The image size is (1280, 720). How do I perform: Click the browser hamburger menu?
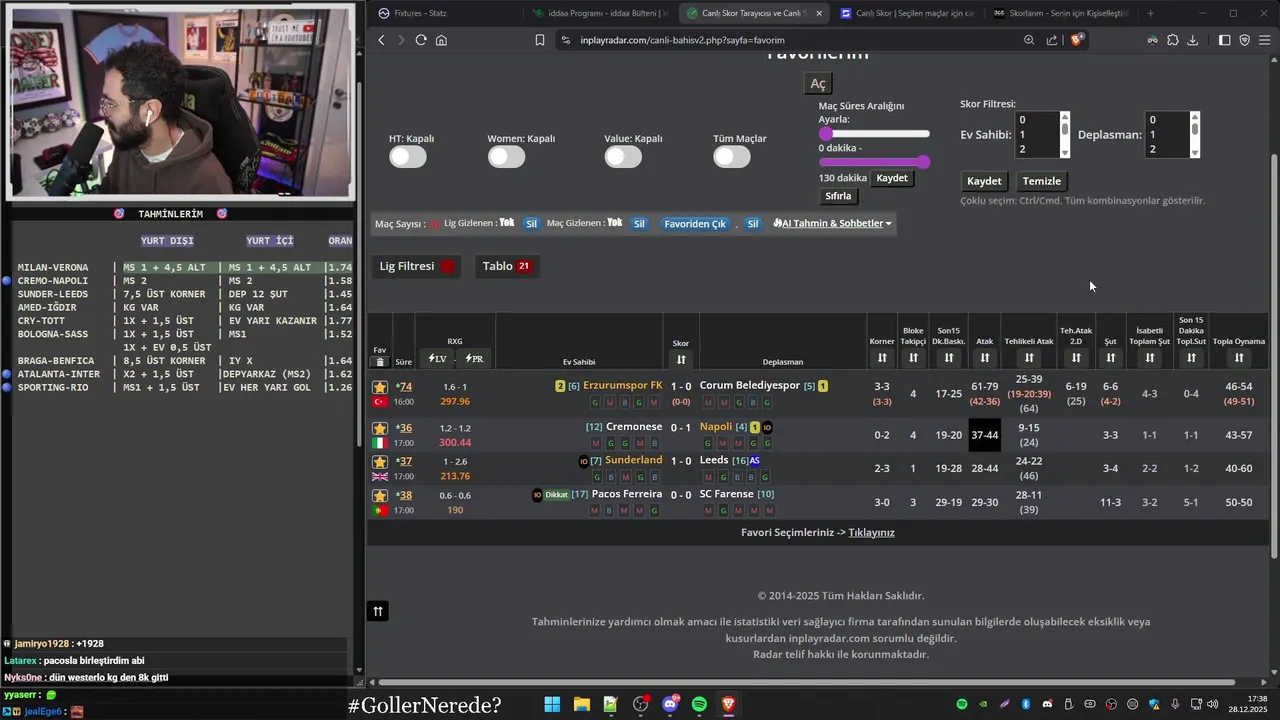coord(1265,40)
